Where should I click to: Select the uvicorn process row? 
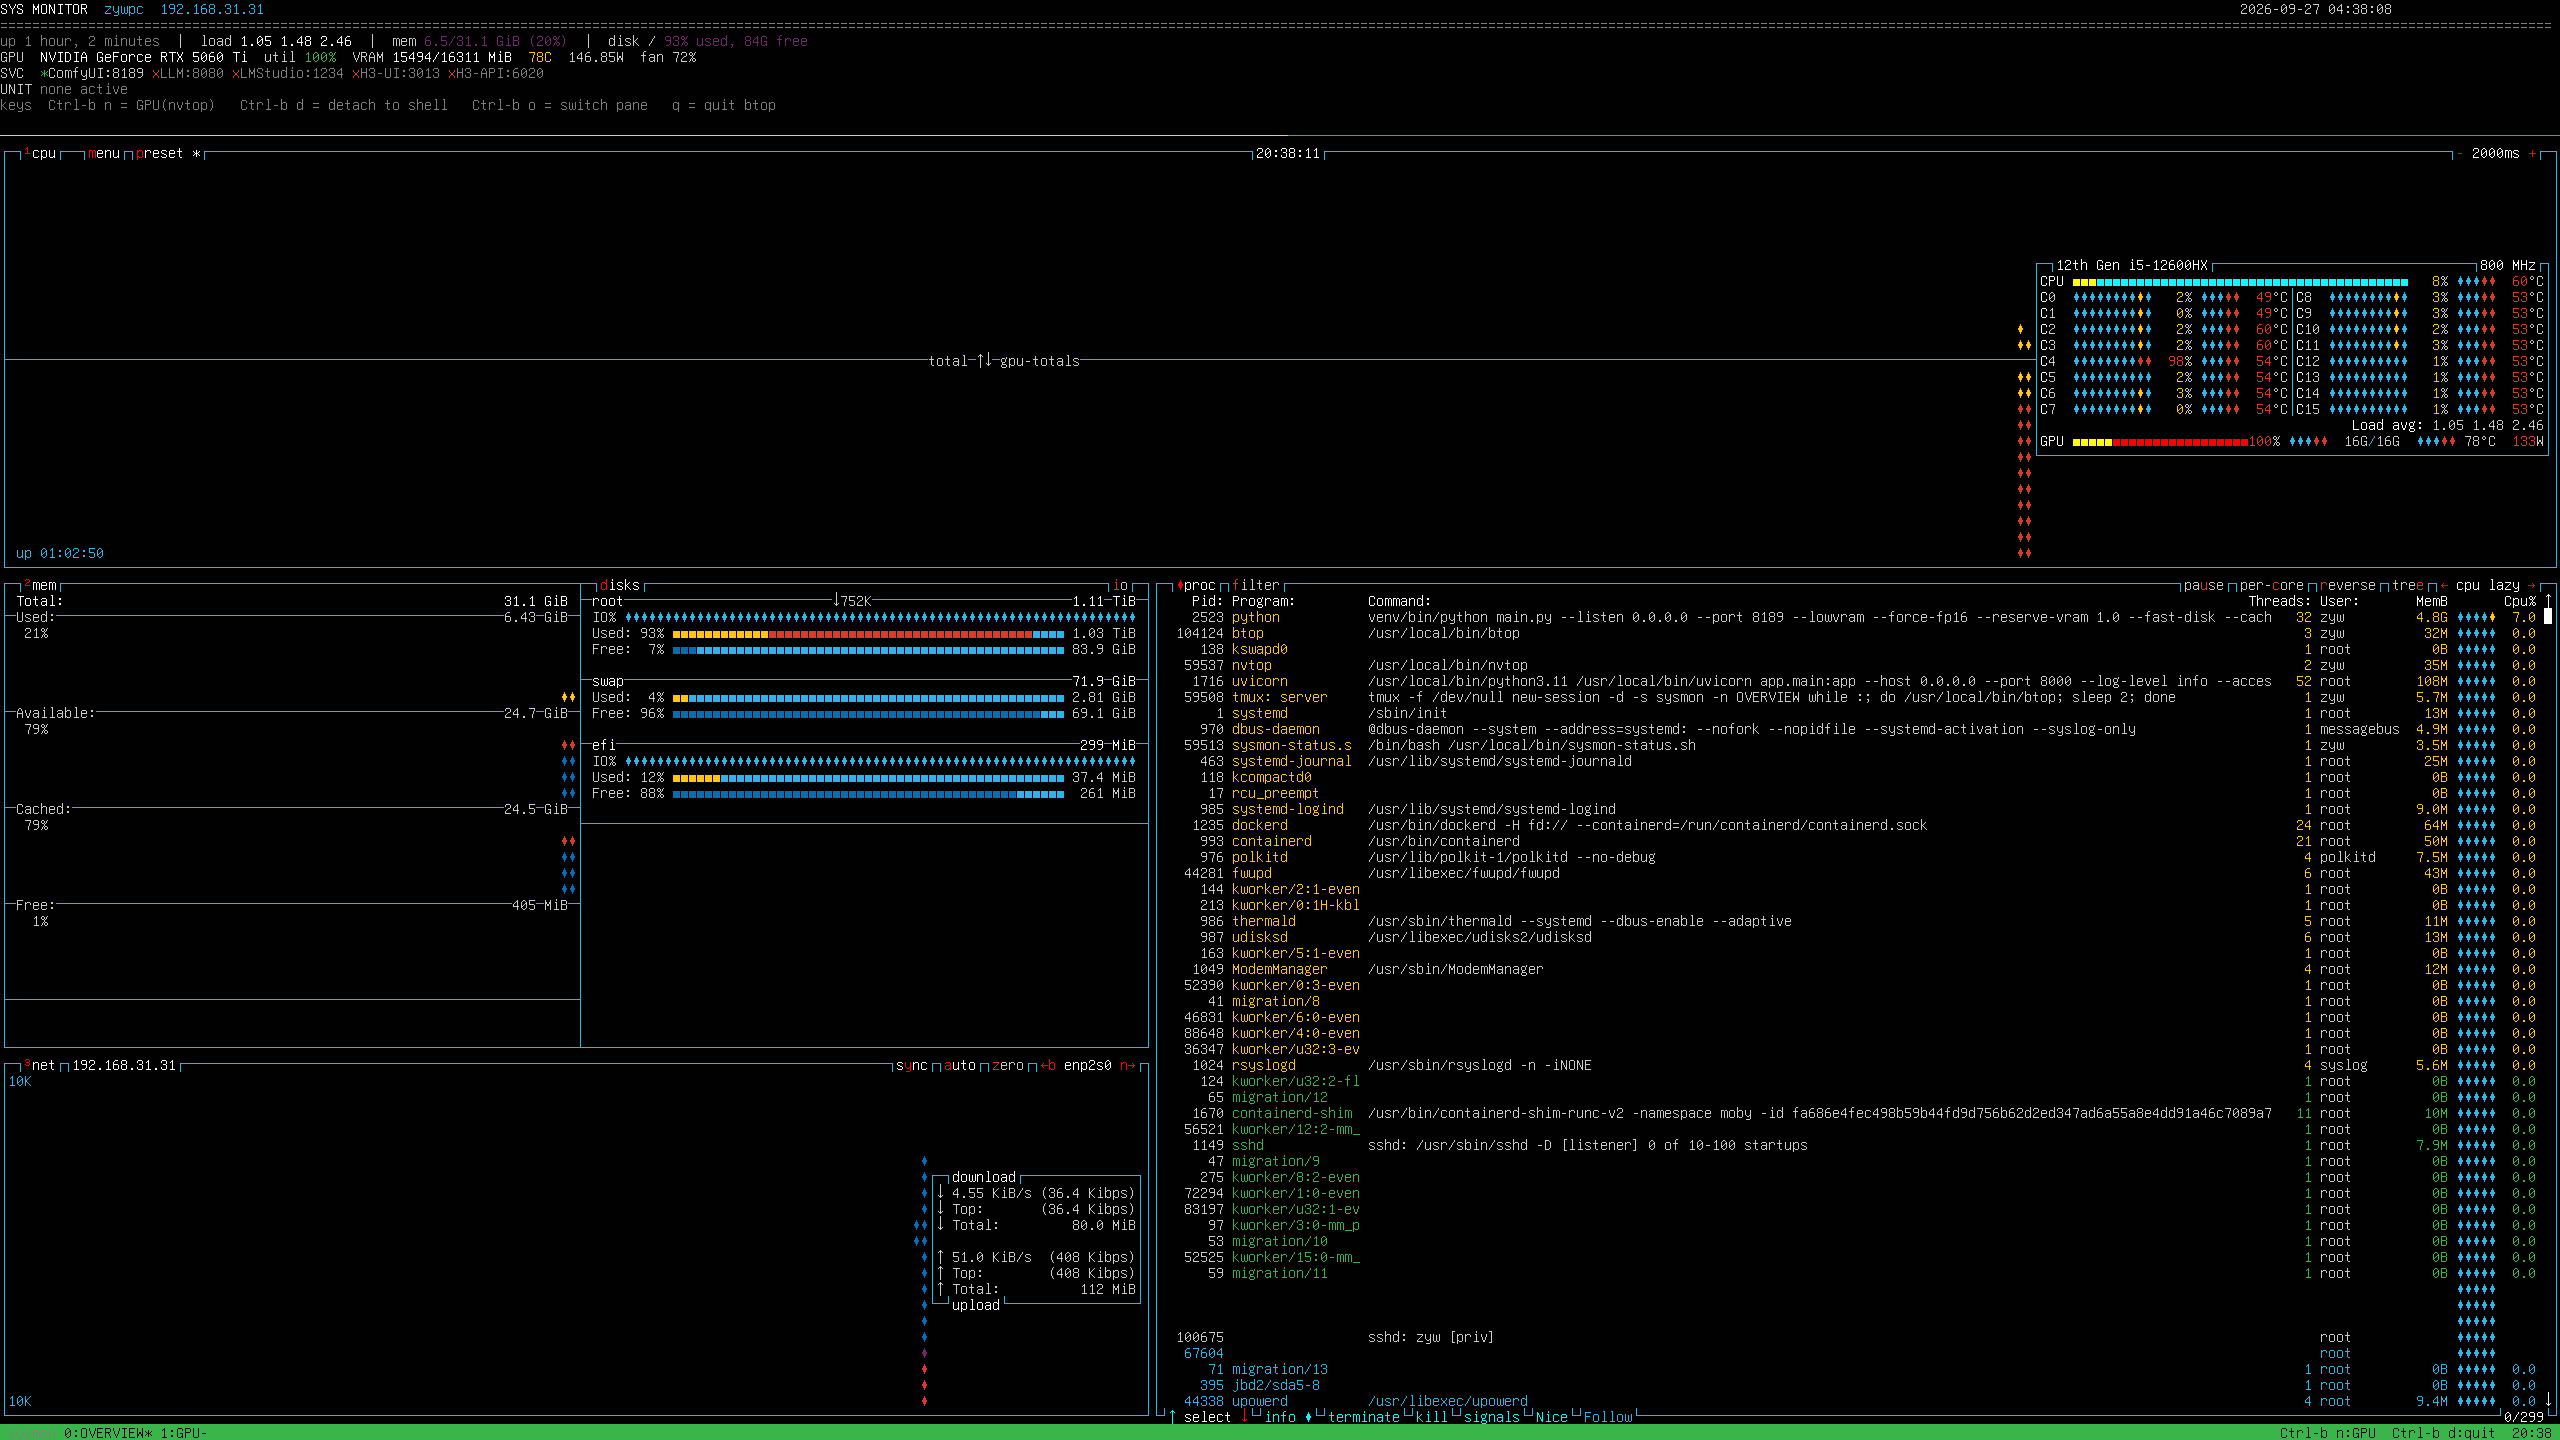(1856, 681)
